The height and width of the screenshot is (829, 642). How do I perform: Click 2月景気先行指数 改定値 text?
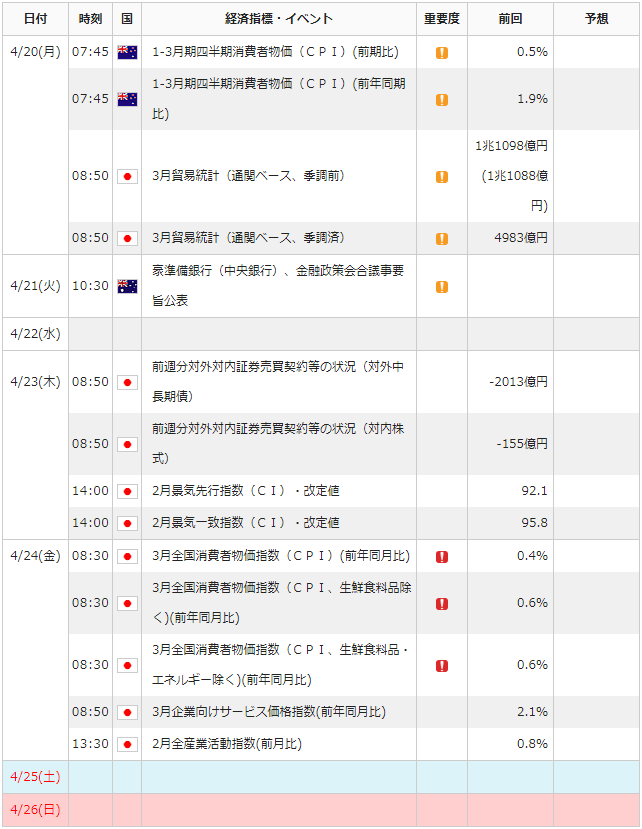point(245,491)
